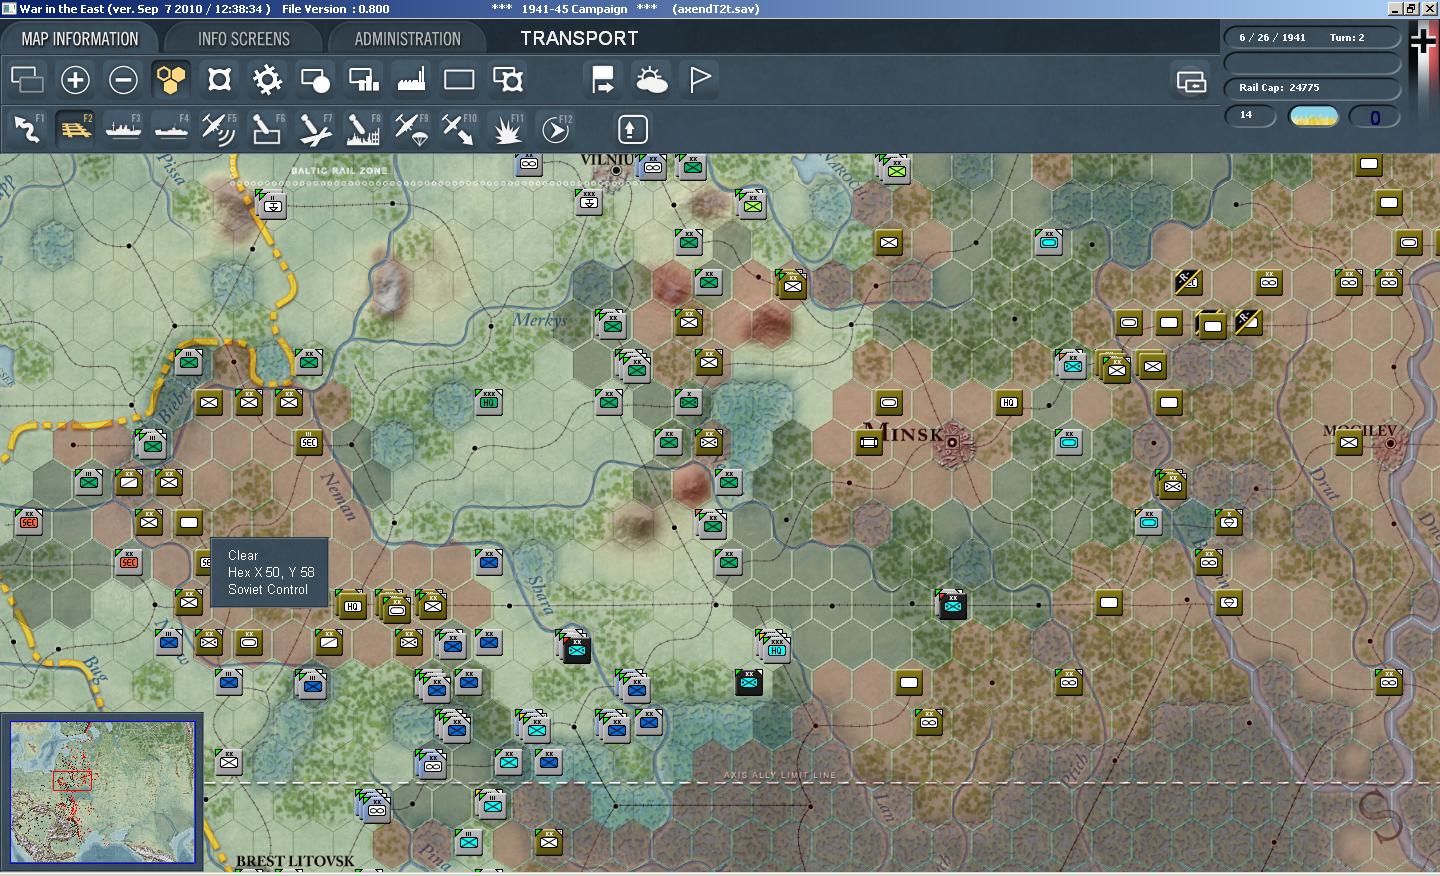Viewport: 1440px width, 876px height.
Task: Select the F3 naval transport ship icon
Action: [123, 129]
